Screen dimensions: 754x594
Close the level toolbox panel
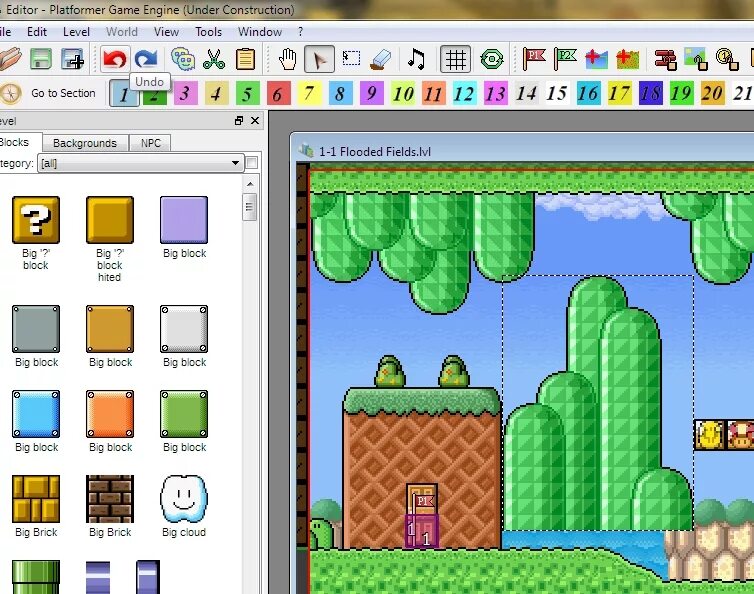click(x=255, y=121)
